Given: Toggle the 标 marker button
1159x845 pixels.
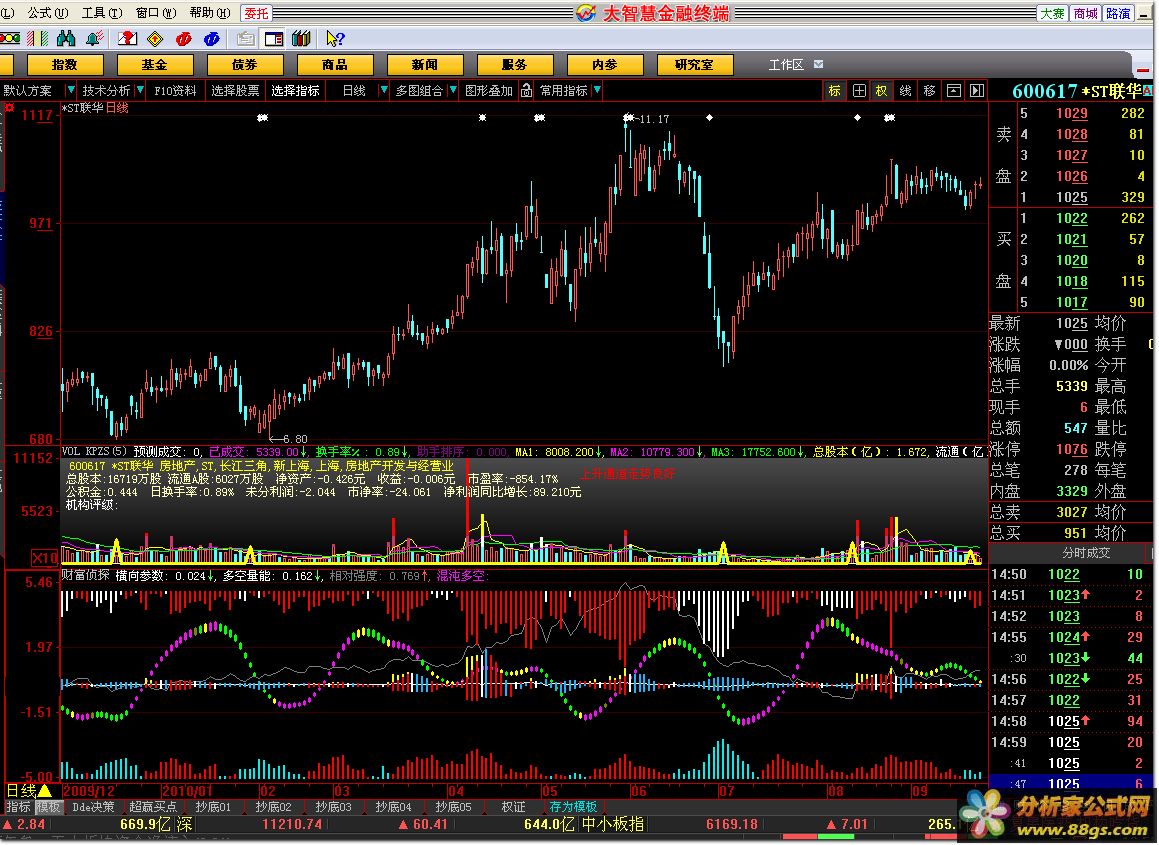Looking at the screenshot, I should coord(835,90).
